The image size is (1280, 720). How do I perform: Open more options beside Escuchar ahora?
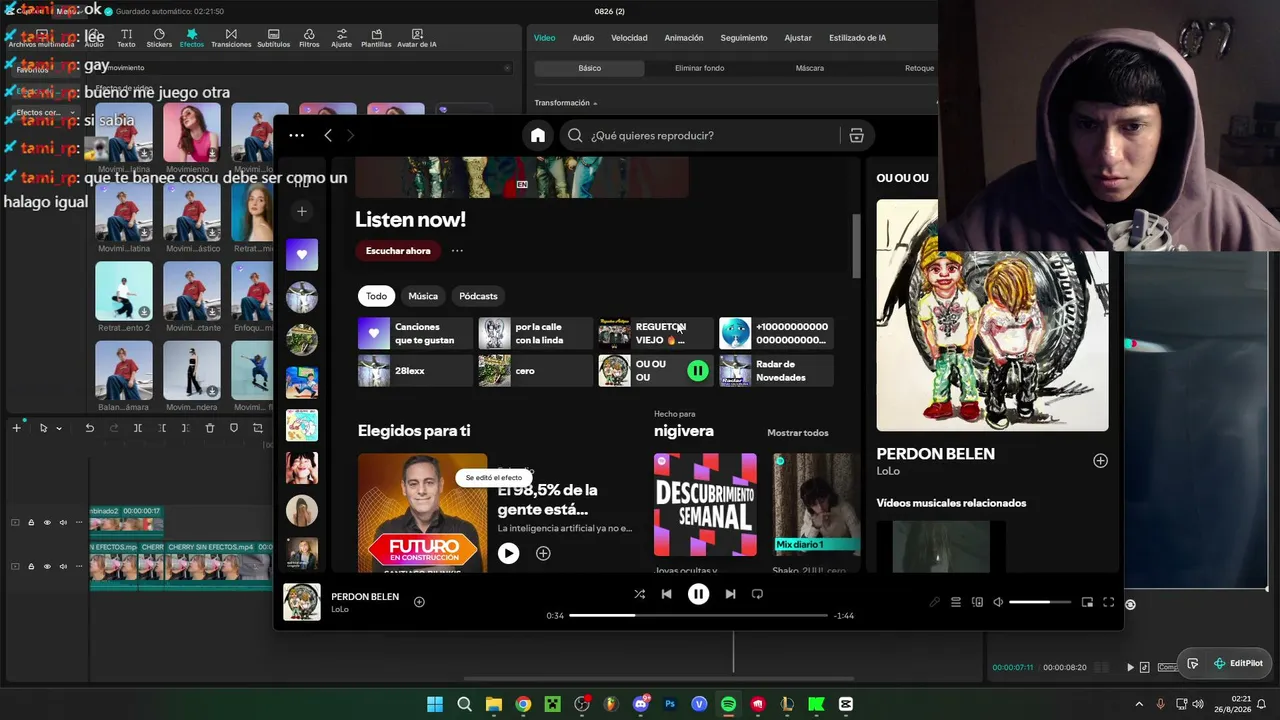457,251
